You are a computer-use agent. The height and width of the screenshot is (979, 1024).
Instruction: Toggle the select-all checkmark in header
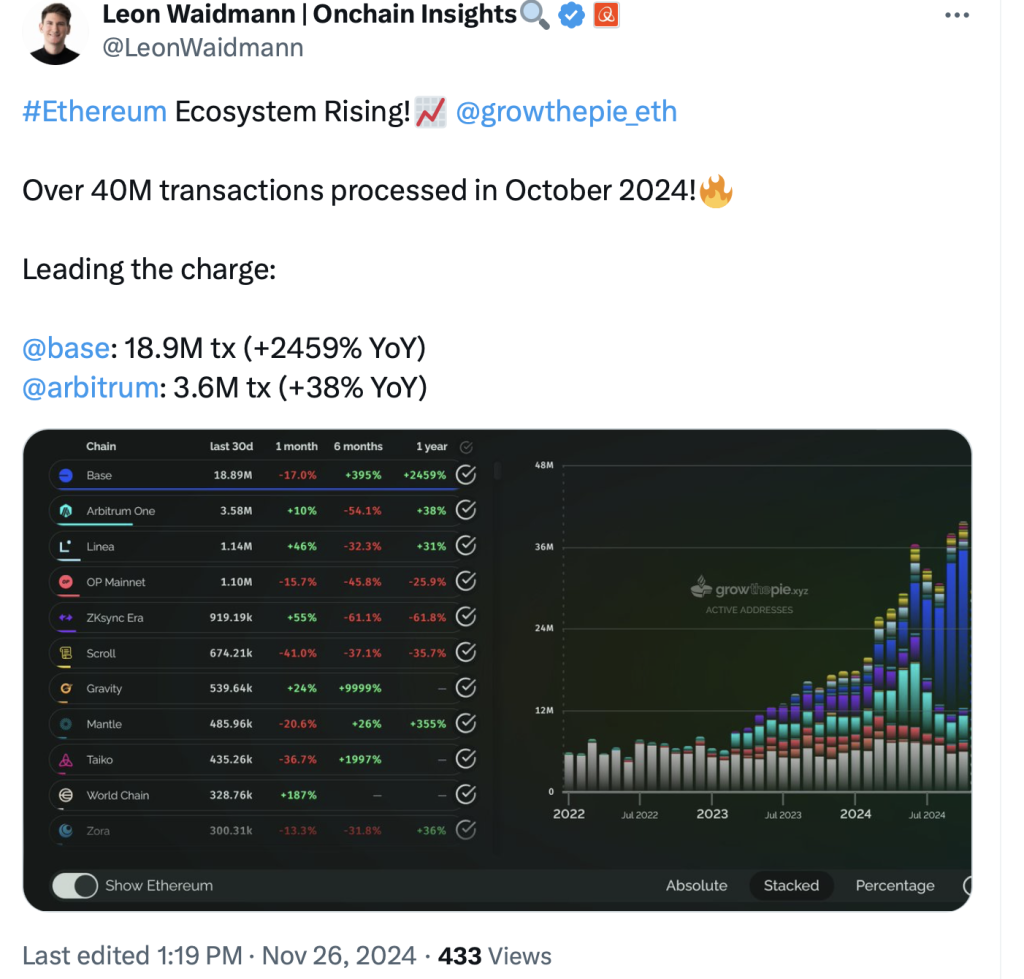(466, 447)
